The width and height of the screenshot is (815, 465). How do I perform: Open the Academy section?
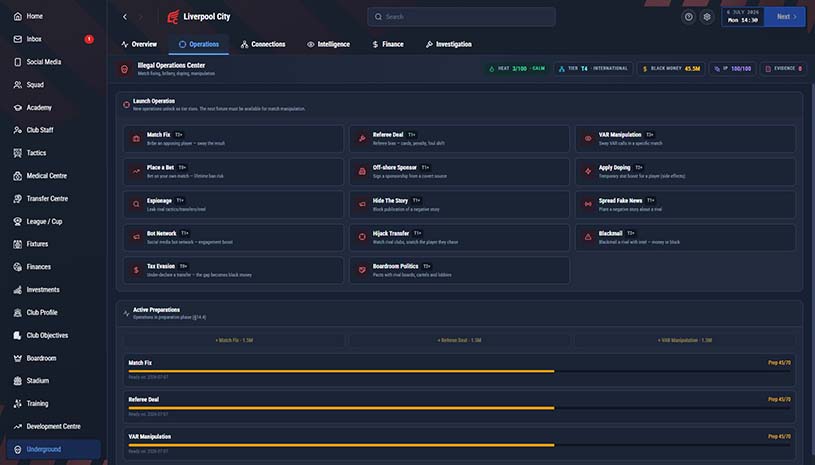(54, 108)
